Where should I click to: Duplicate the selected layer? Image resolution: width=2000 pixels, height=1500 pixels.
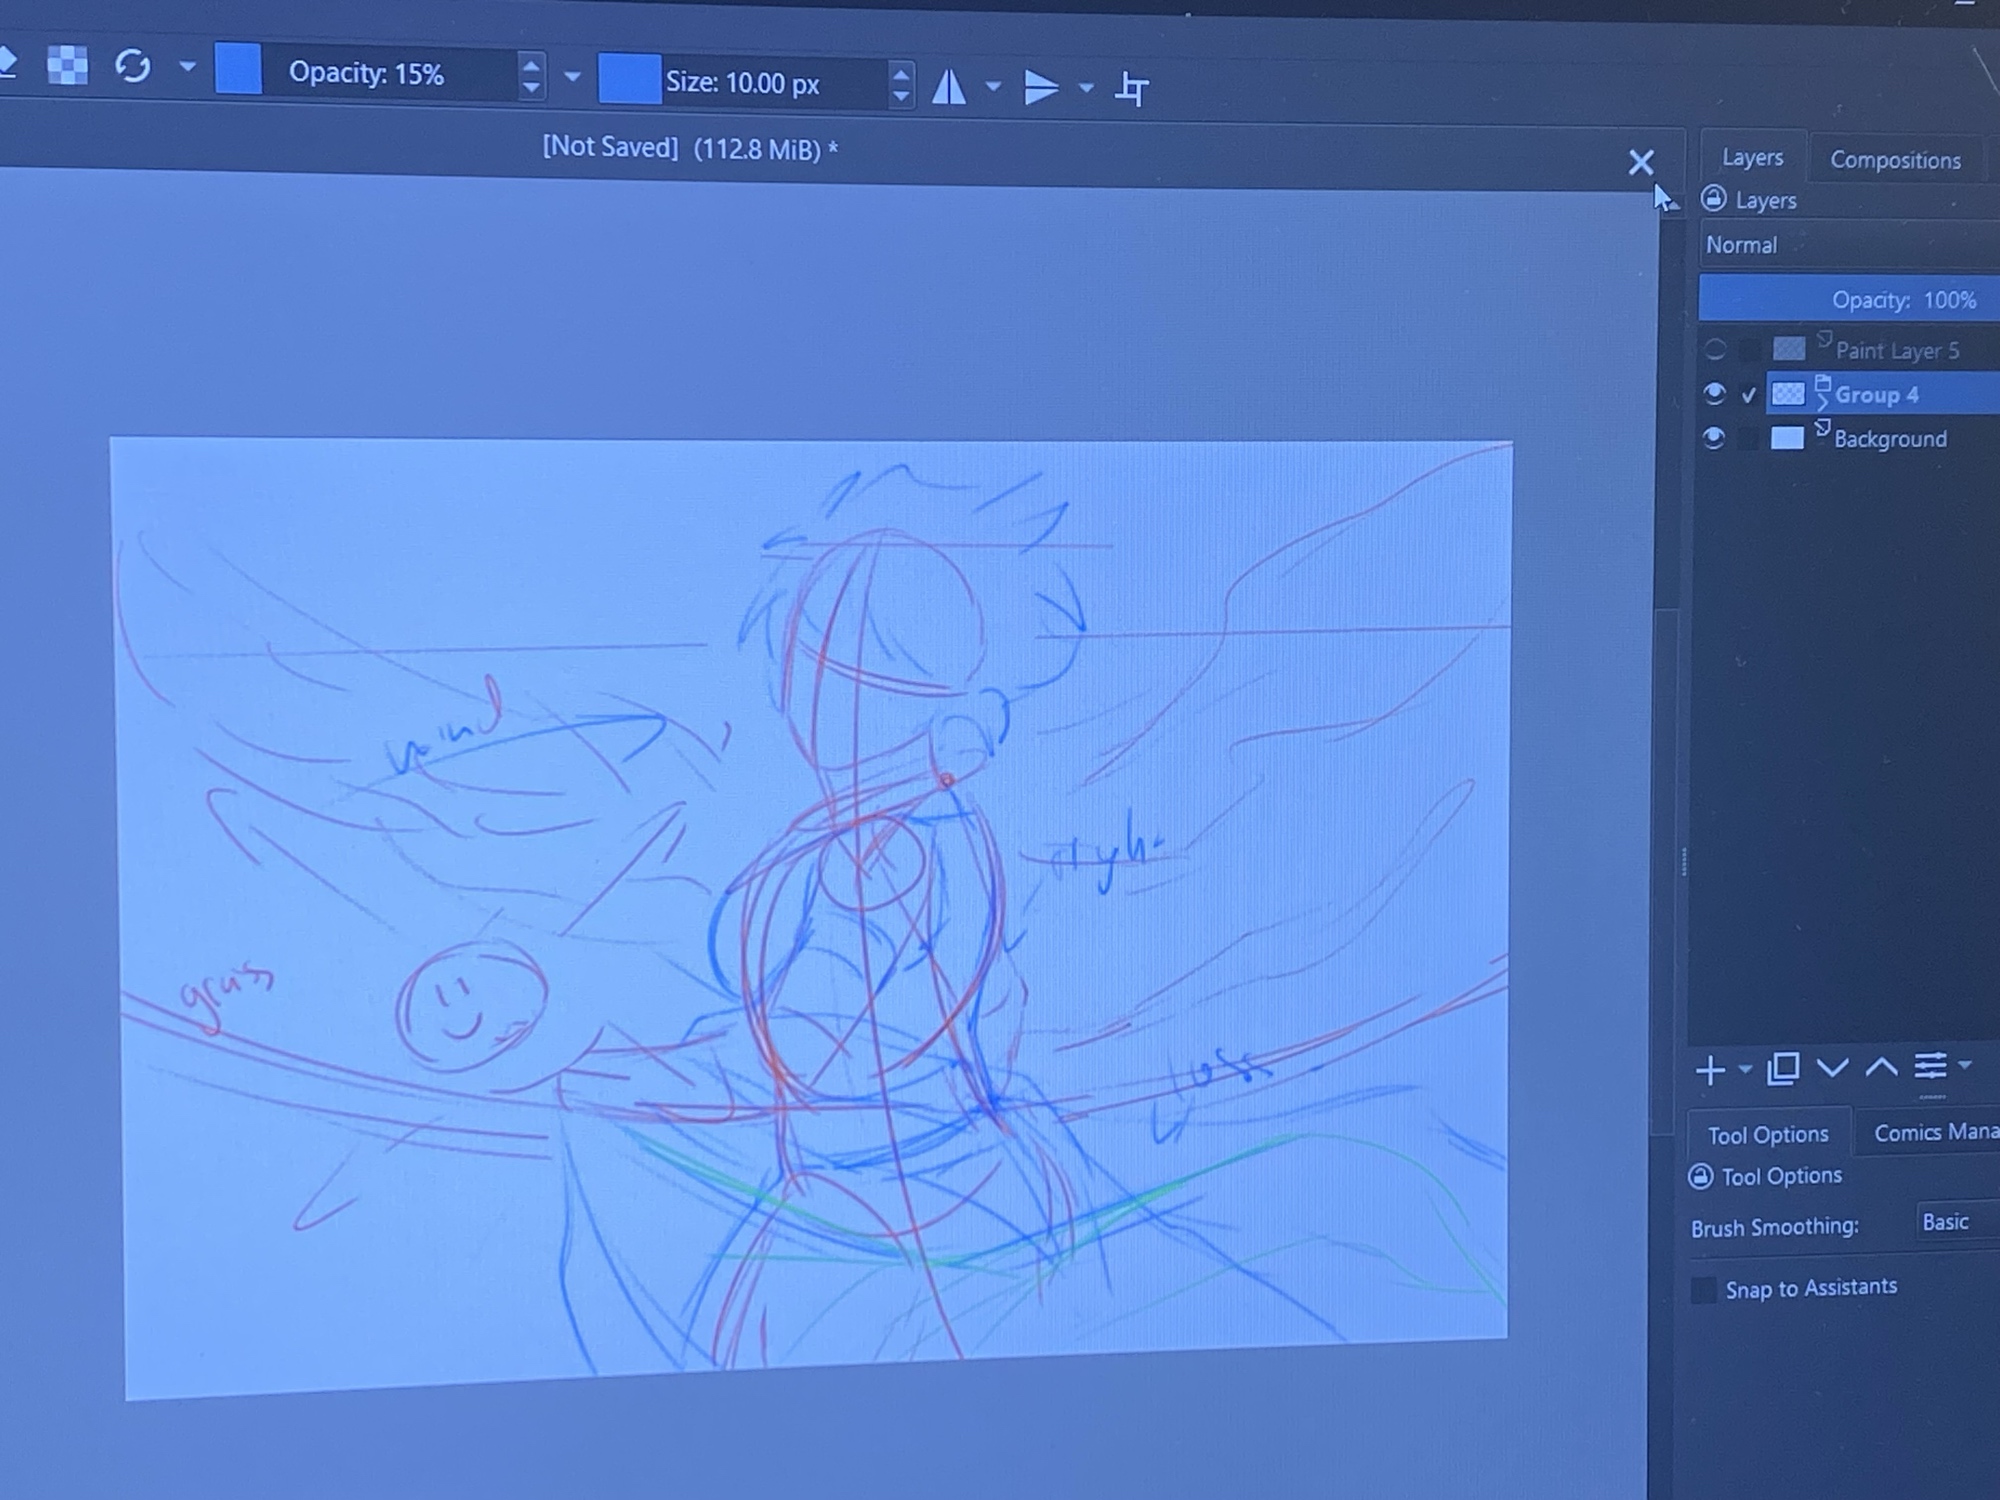[1783, 1069]
